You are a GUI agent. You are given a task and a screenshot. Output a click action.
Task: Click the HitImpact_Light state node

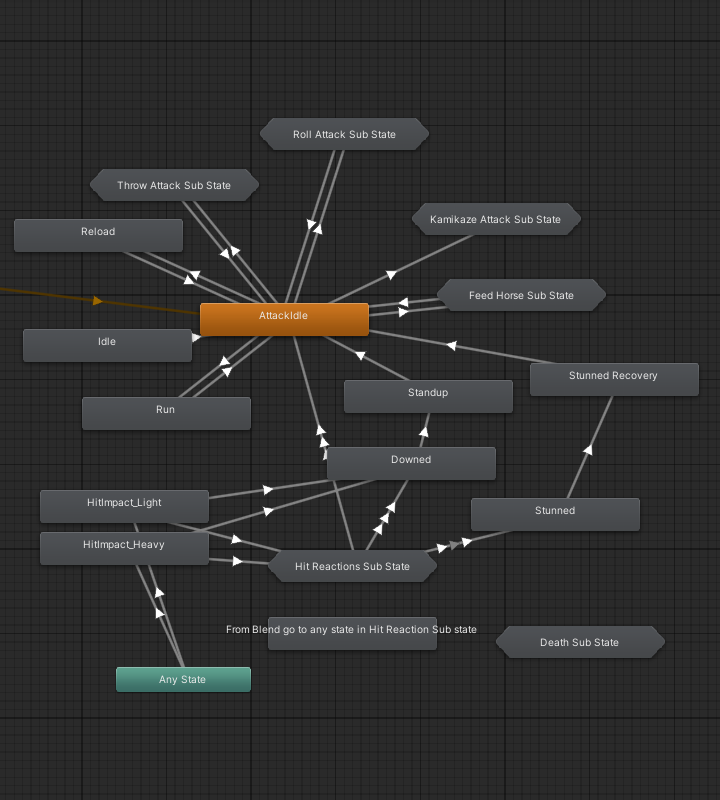tap(124, 506)
